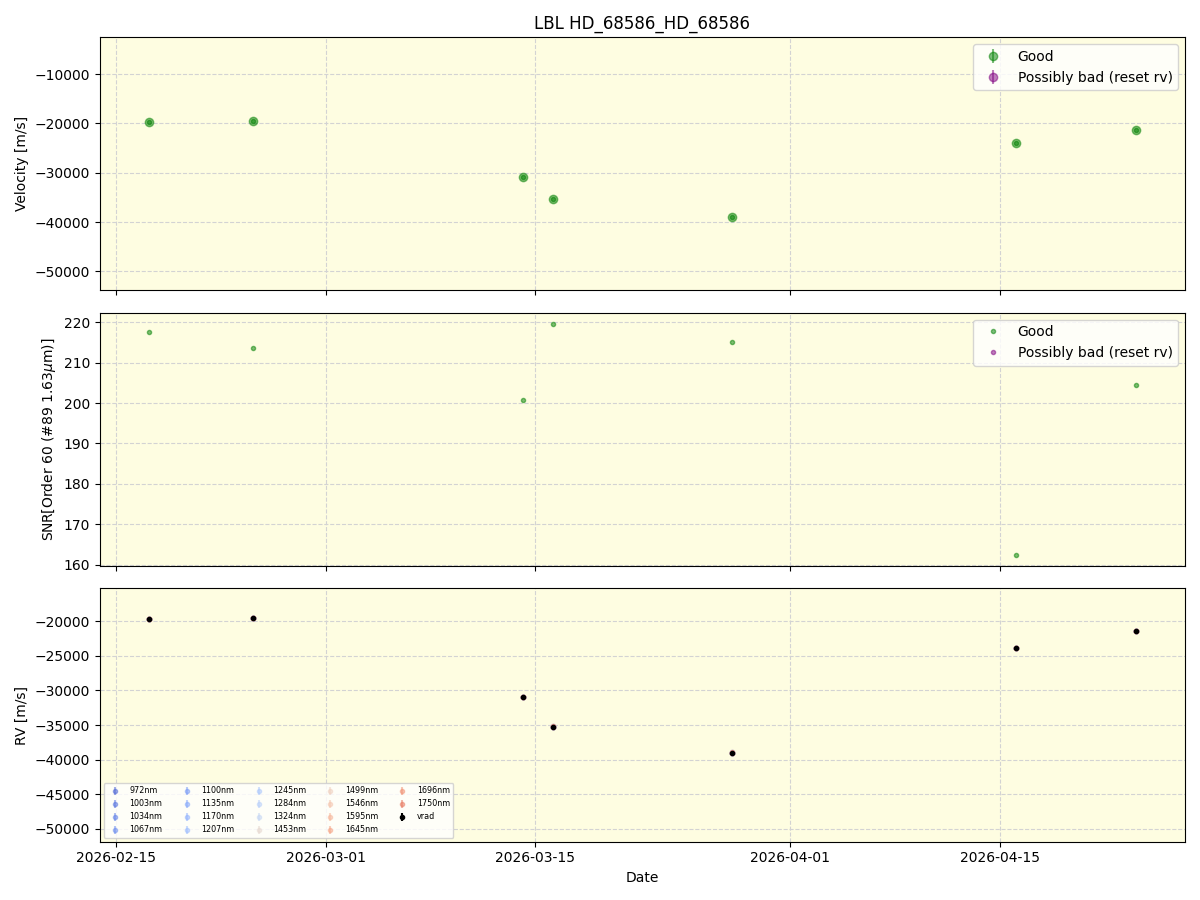Click the 1135nm legend marker
The image size is (1200, 900).
[187, 804]
